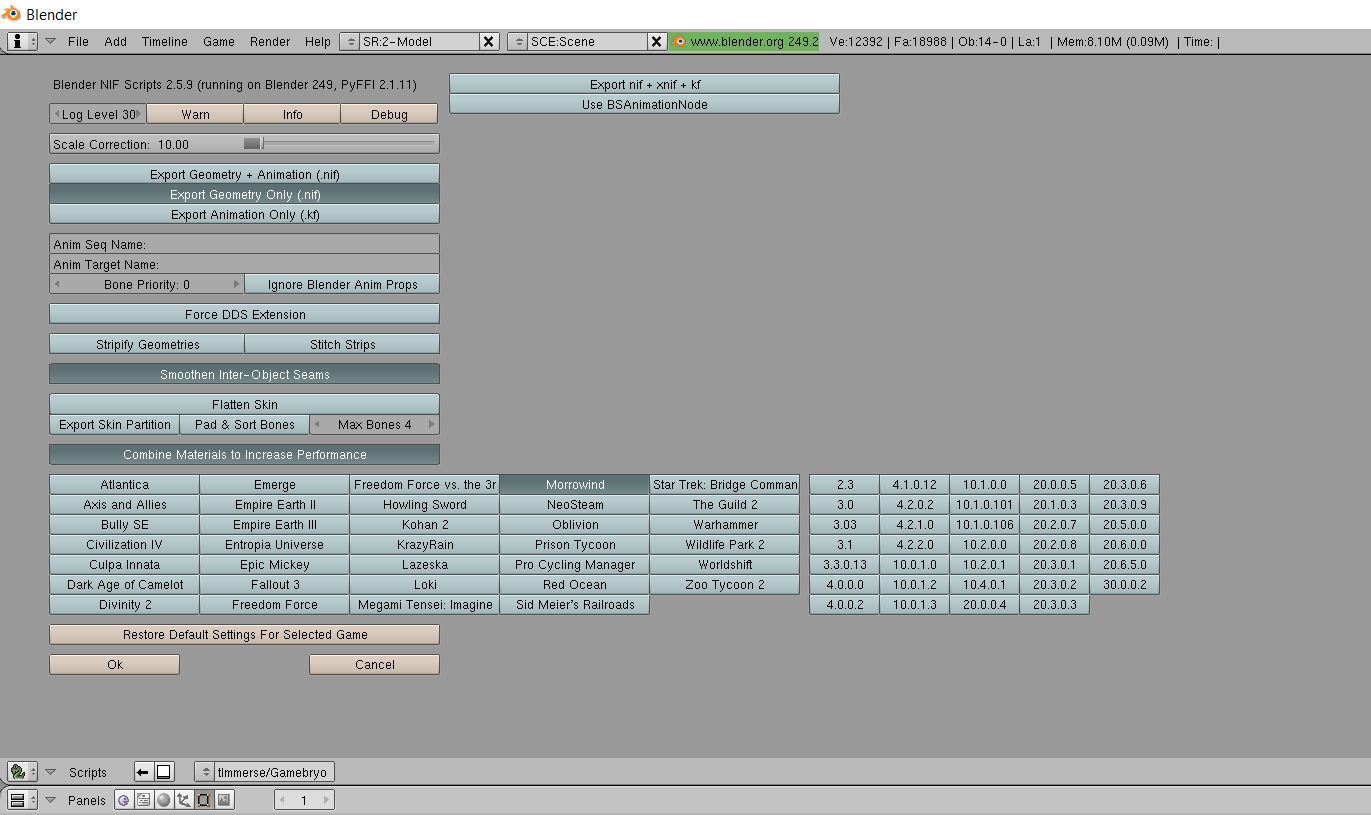Click the Anim Target Name field
This screenshot has width=1371, height=815.
click(244, 264)
